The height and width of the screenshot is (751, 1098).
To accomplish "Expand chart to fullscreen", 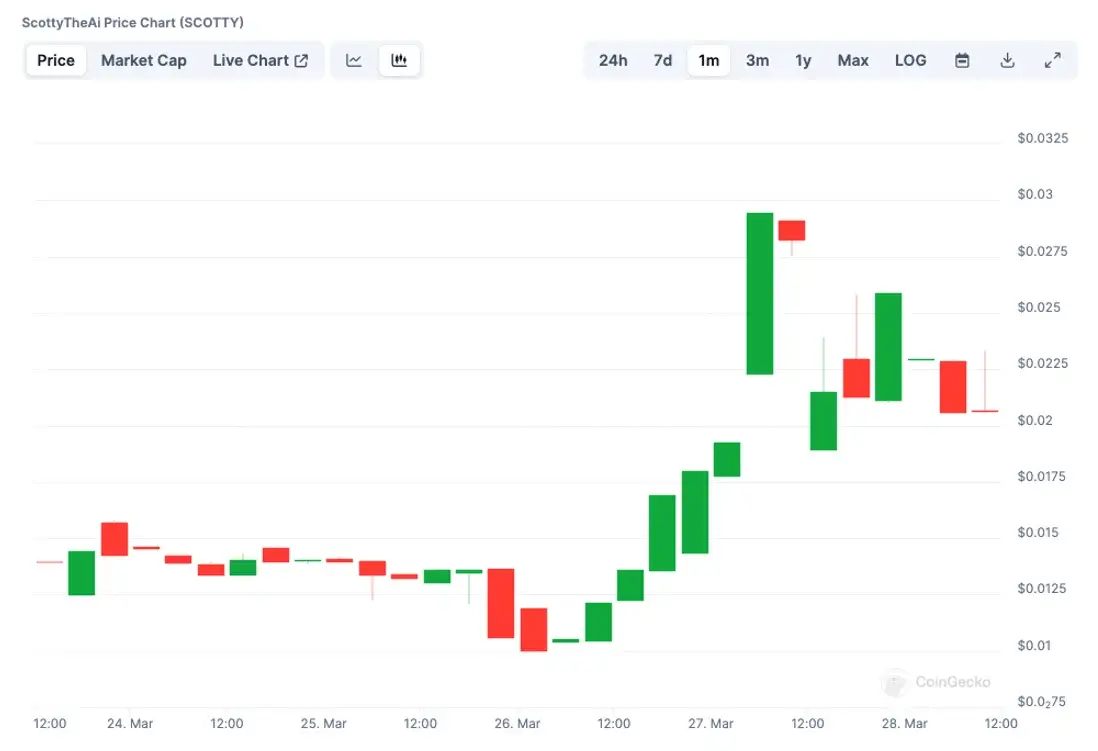I will 1052,60.
